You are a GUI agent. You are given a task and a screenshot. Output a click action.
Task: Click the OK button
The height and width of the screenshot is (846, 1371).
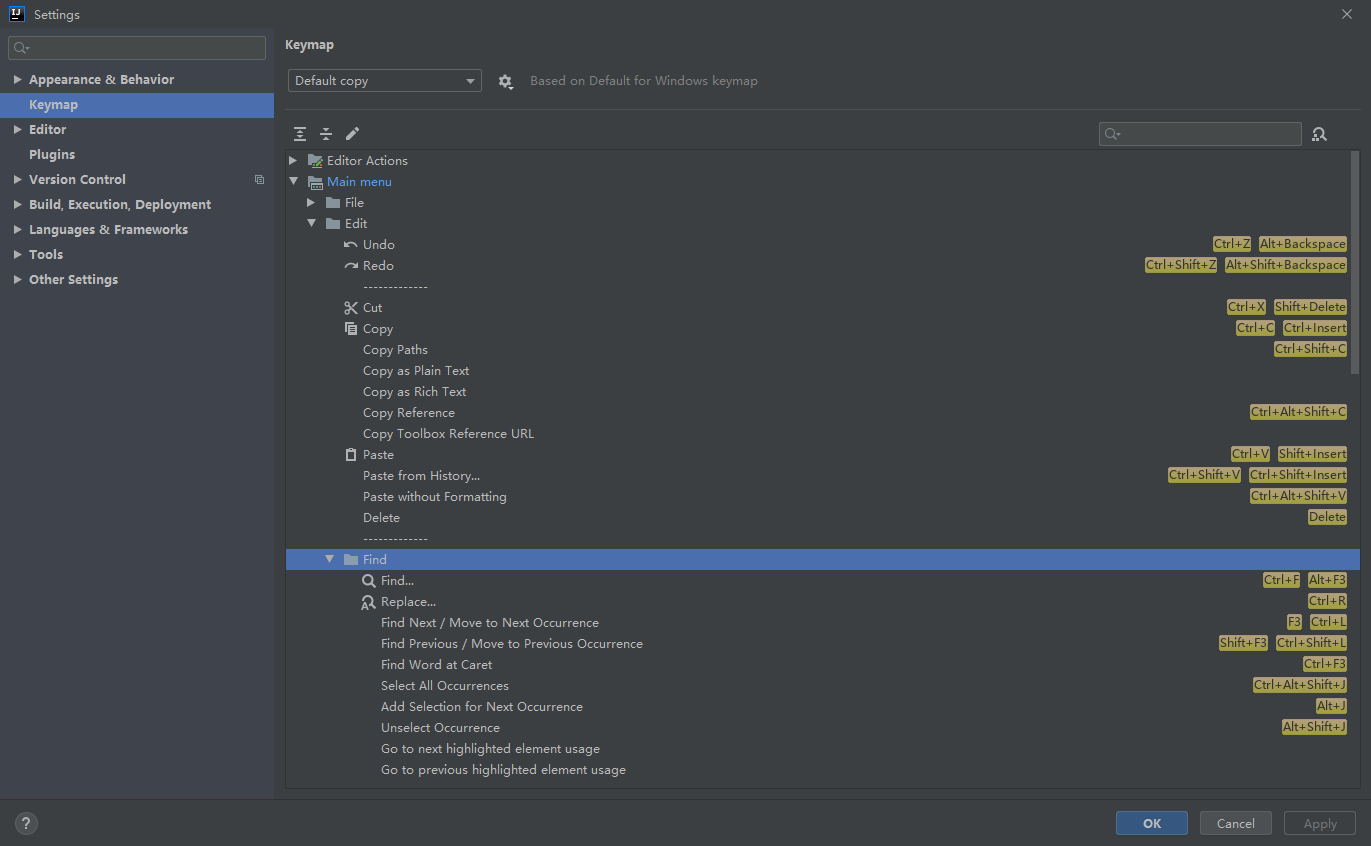tap(1152, 823)
